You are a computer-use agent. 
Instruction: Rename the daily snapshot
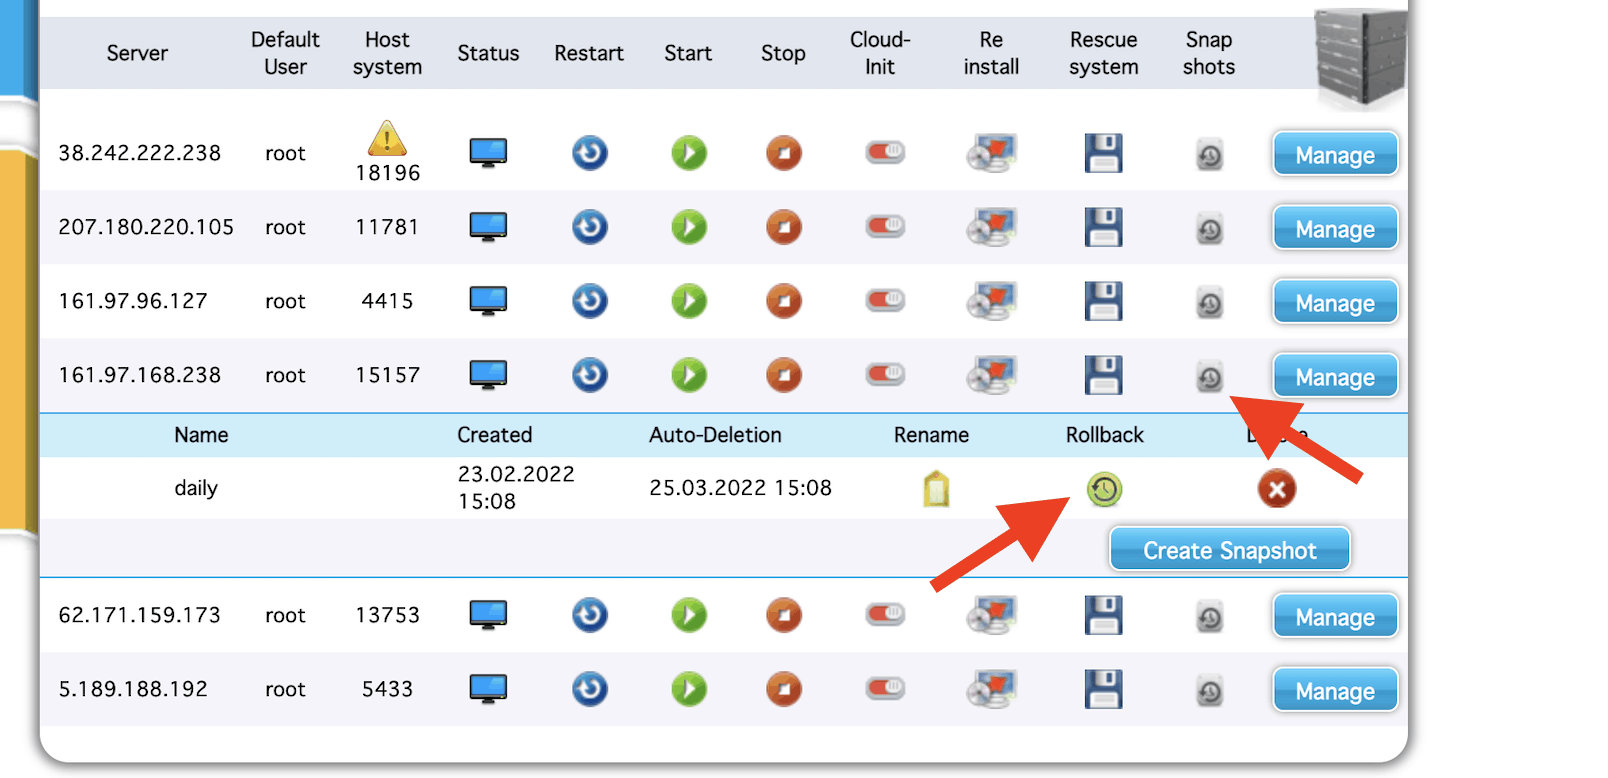(x=935, y=489)
